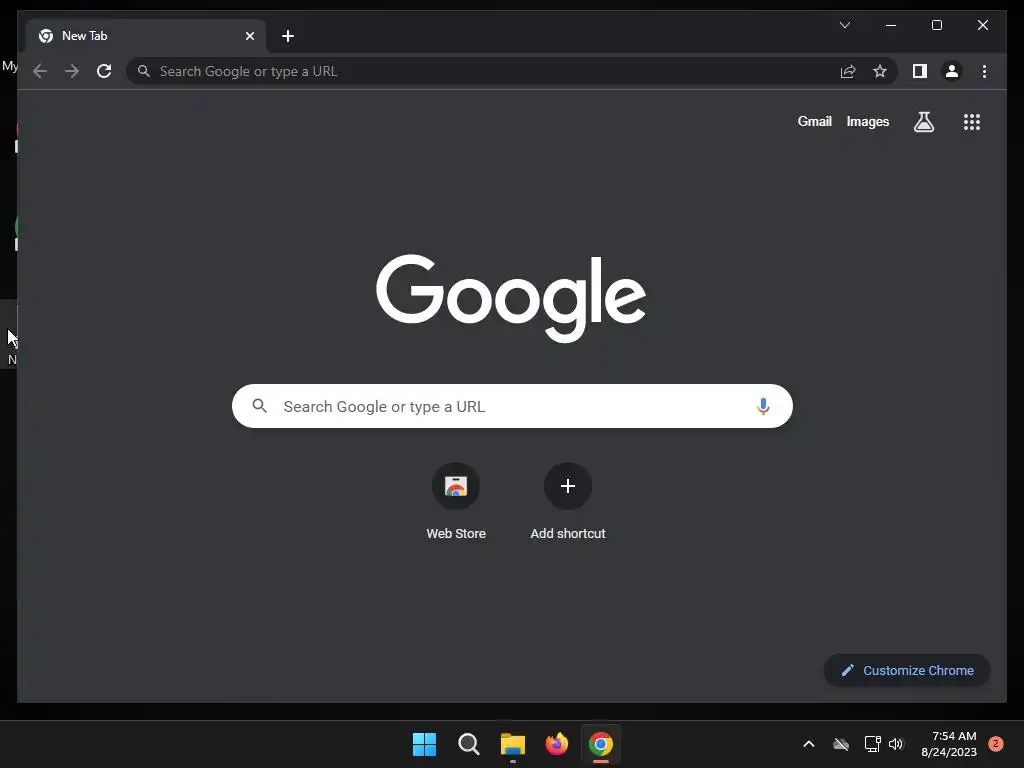Open the three-dot Chrome menu

[x=984, y=71]
